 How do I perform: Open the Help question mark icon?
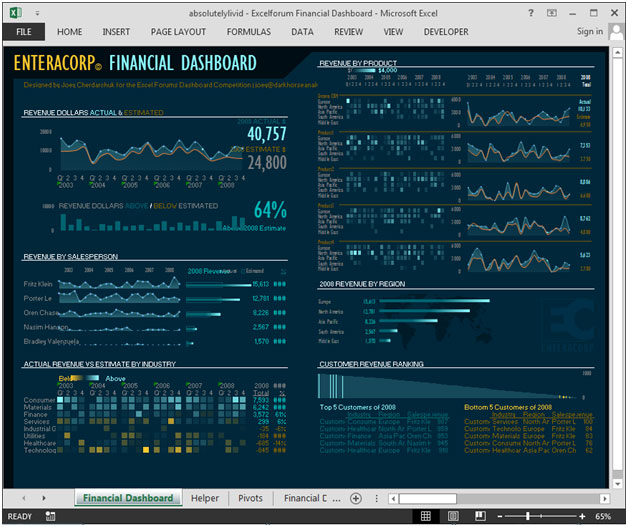coord(531,13)
